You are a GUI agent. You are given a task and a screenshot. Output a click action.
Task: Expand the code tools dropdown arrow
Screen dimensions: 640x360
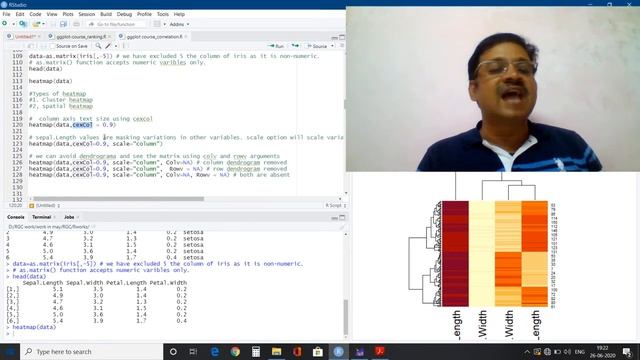tap(116, 46)
